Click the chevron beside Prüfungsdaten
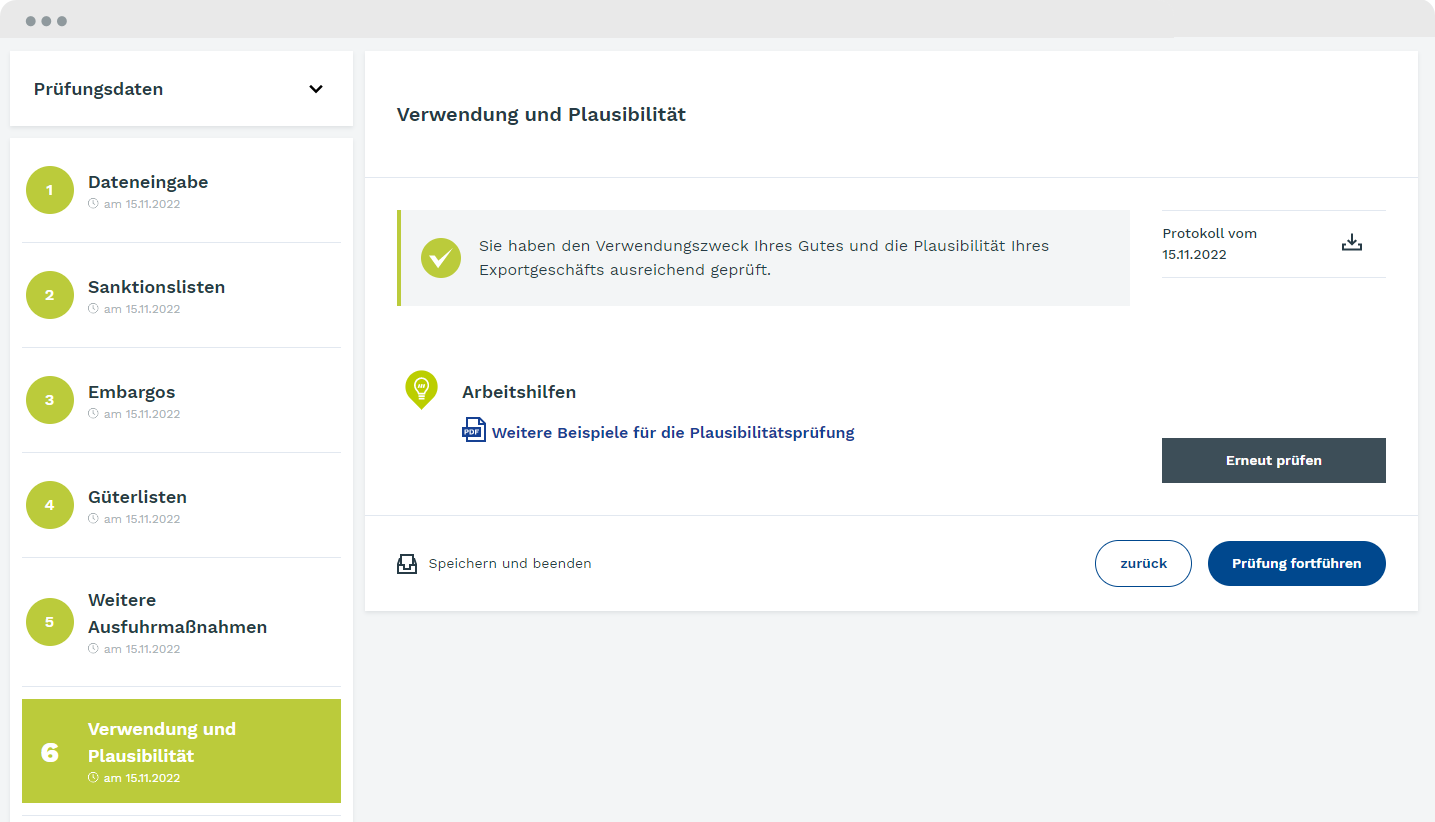Viewport: 1435px width, 822px height. (x=315, y=89)
